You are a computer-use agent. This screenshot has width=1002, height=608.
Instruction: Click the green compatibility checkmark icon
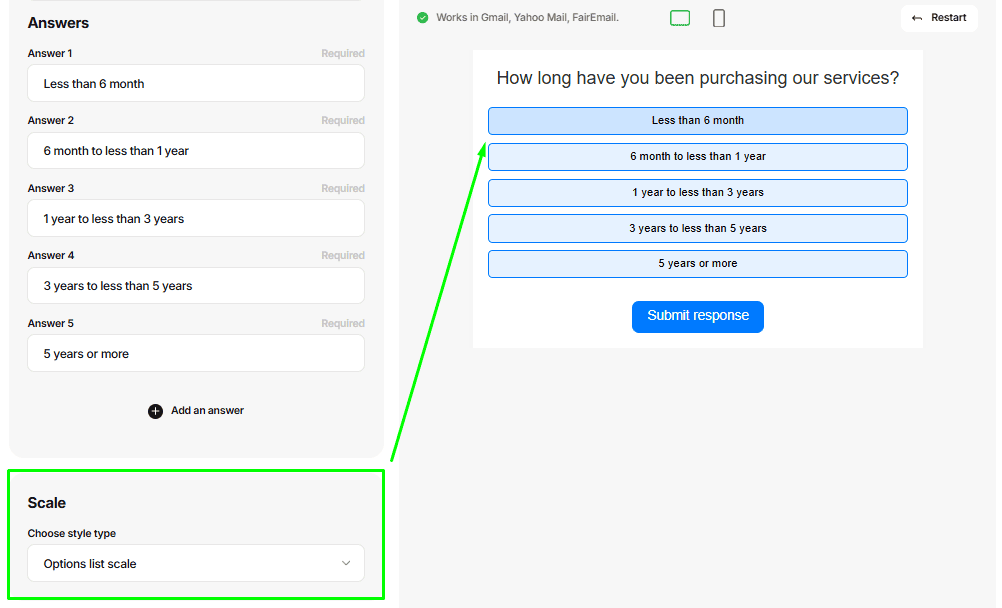(x=422, y=18)
